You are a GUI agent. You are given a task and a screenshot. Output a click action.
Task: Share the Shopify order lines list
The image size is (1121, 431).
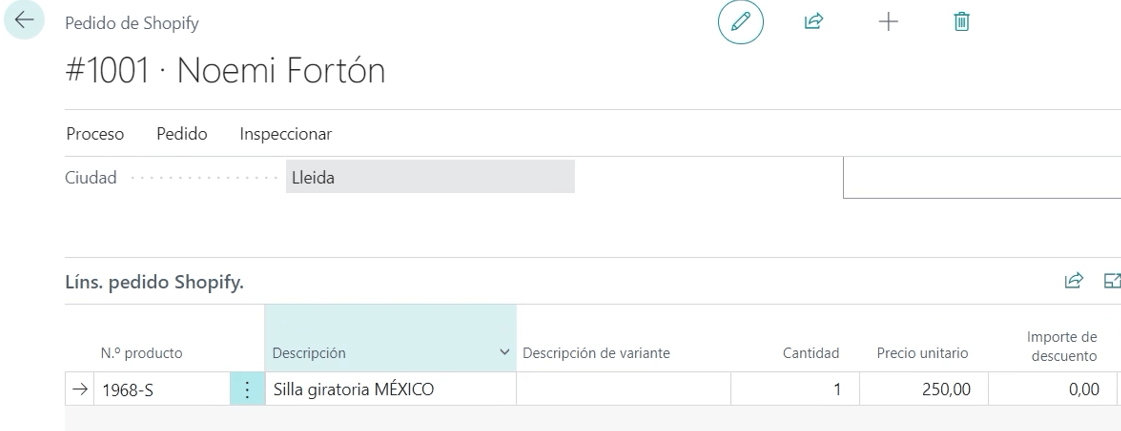1075,283
